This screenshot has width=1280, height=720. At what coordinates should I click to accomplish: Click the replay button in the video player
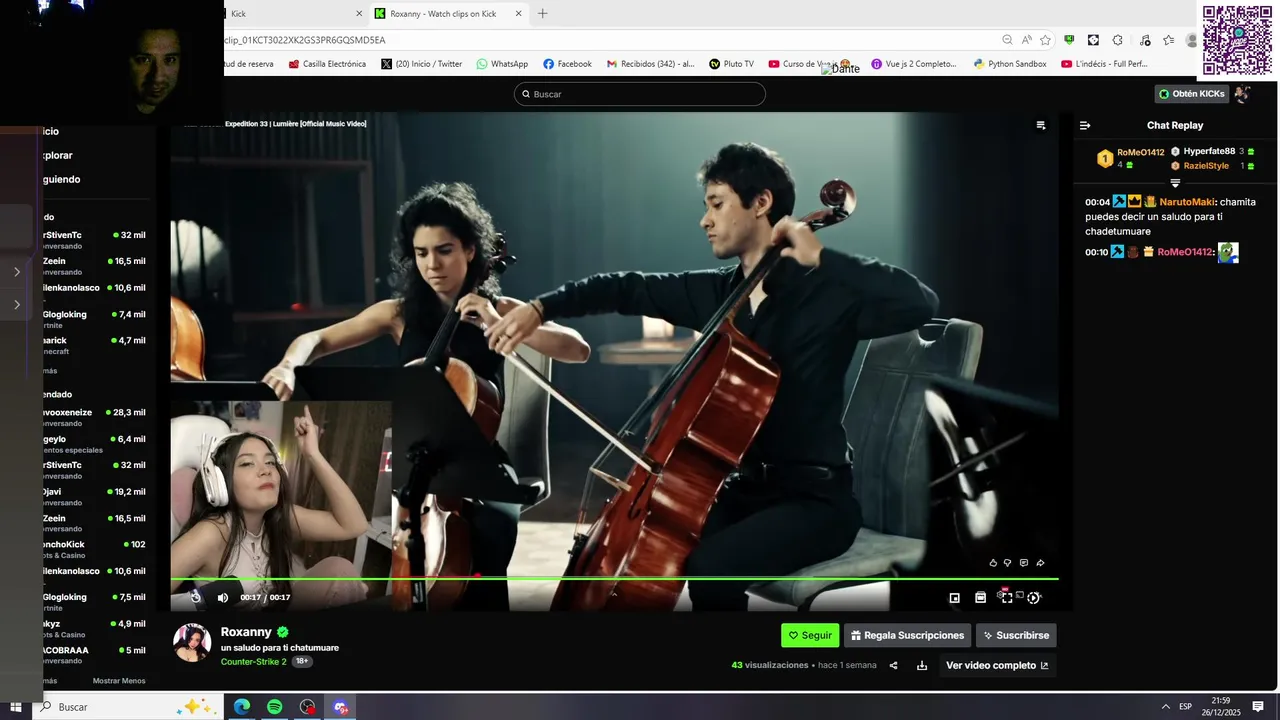[x=196, y=597]
